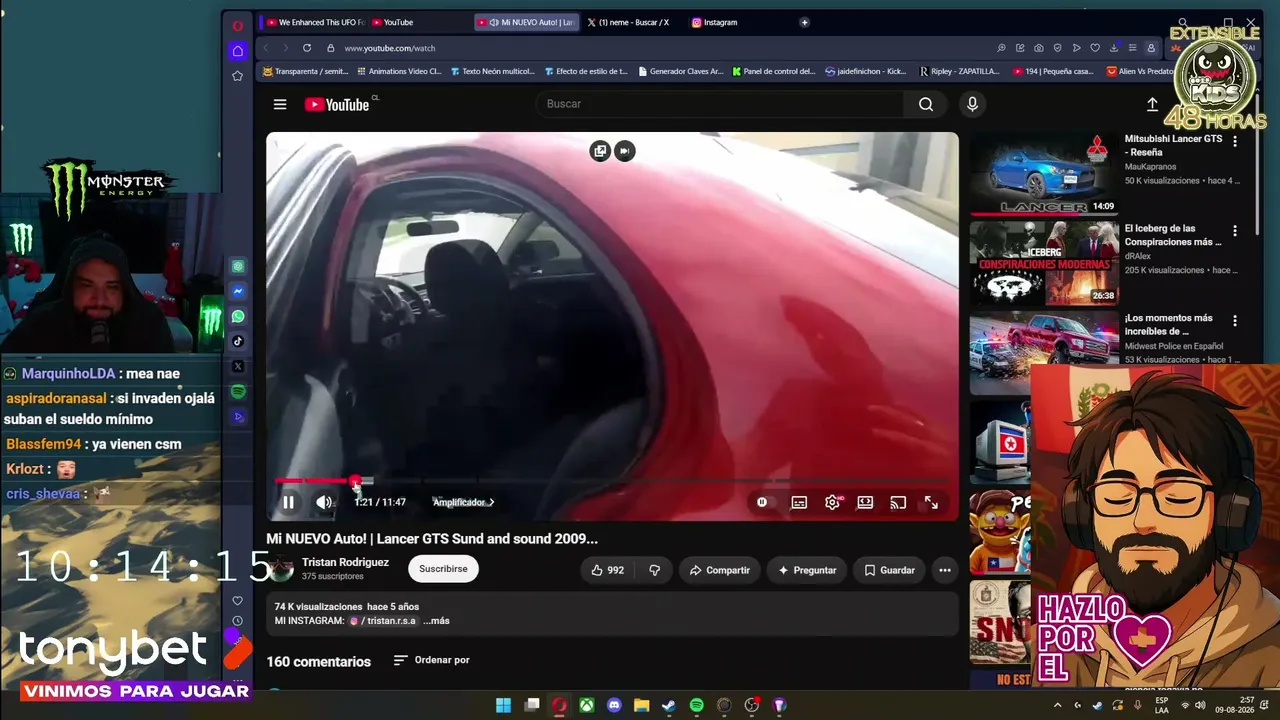Open options for El Iceberg de las Conspiraciones
Viewport: 1280px width, 720px height.
click(x=1235, y=231)
